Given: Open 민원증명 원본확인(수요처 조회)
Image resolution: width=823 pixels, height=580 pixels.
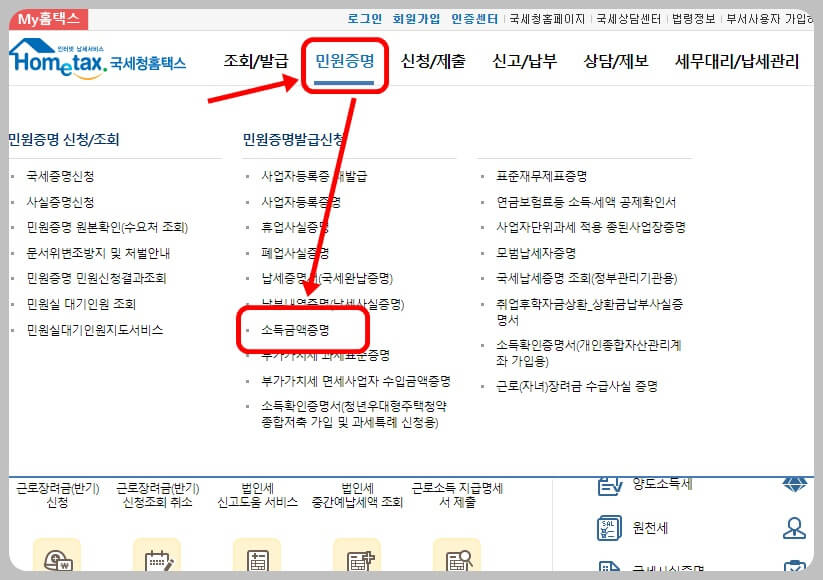Looking at the screenshot, I should tap(107, 227).
